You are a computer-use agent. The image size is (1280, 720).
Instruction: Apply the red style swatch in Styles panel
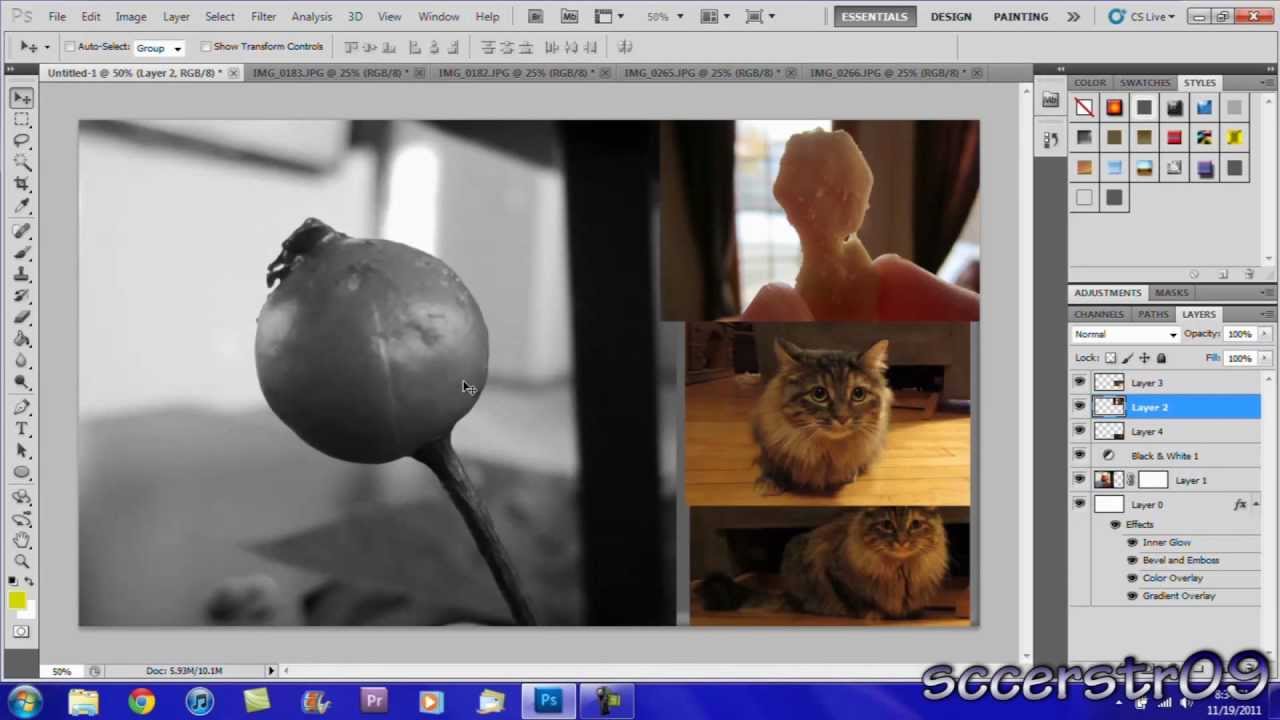[1174, 138]
